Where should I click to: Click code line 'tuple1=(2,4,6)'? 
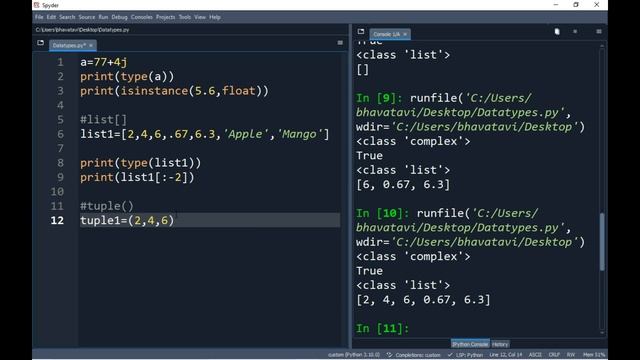(127, 220)
